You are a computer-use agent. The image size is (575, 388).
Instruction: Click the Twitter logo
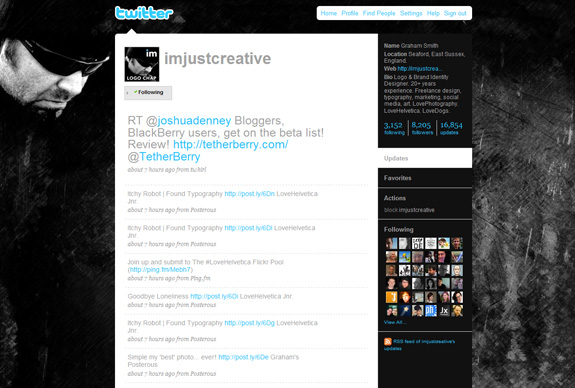tap(144, 13)
